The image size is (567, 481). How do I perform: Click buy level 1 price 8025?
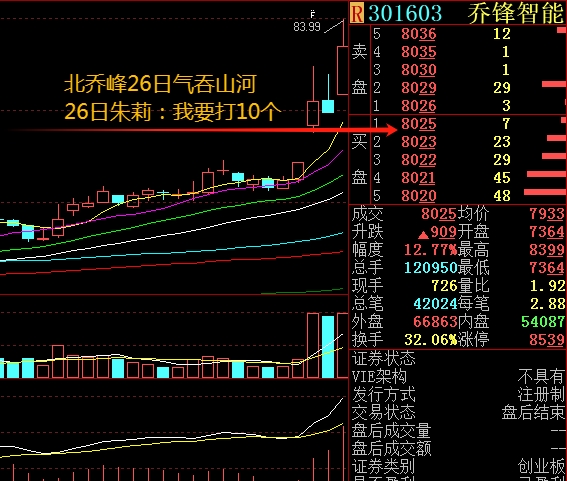click(419, 124)
